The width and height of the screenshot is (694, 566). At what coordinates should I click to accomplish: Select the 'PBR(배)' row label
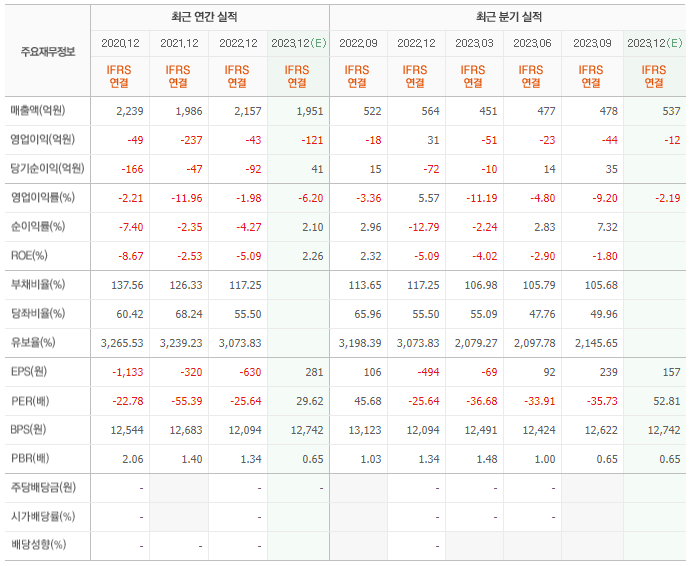[x=30, y=459]
